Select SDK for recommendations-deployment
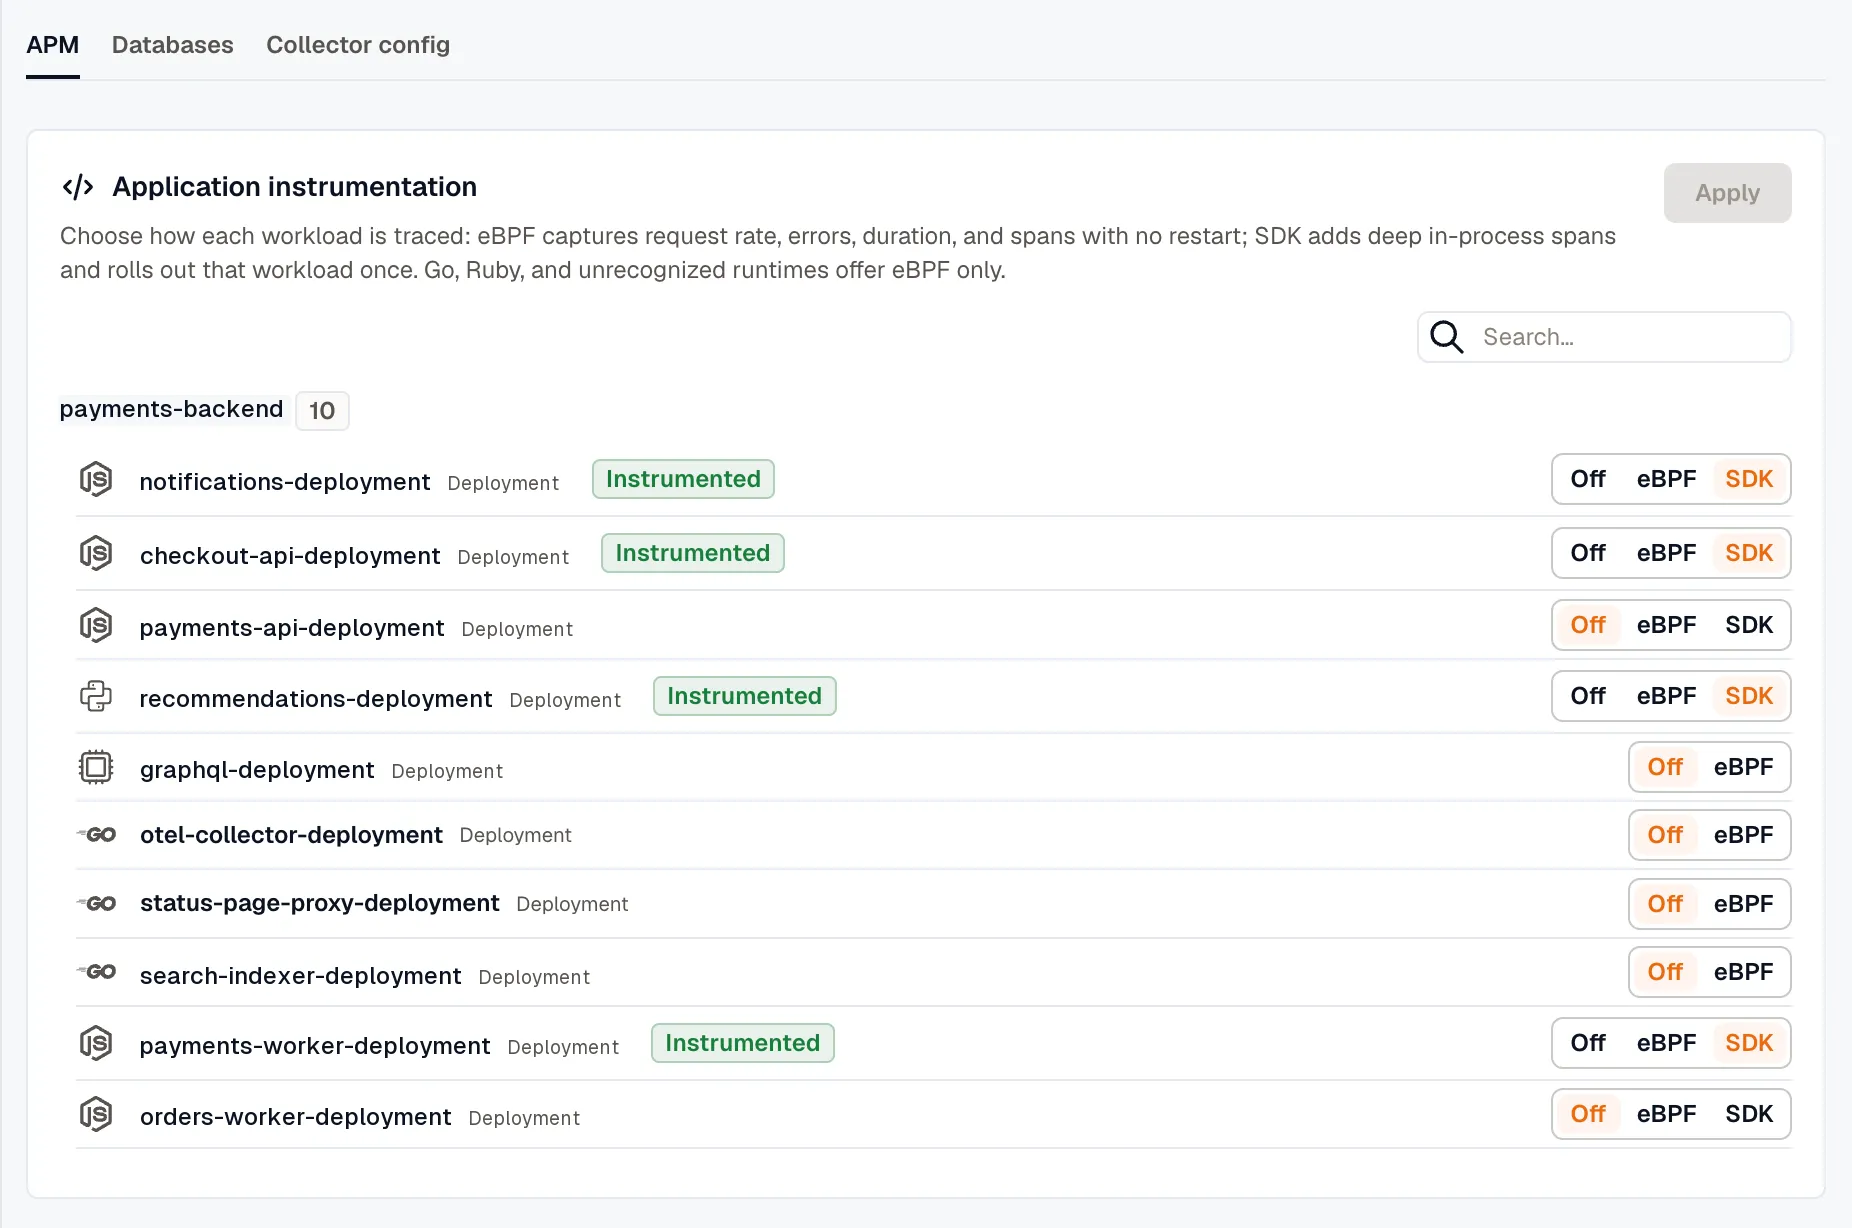 point(1749,696)
